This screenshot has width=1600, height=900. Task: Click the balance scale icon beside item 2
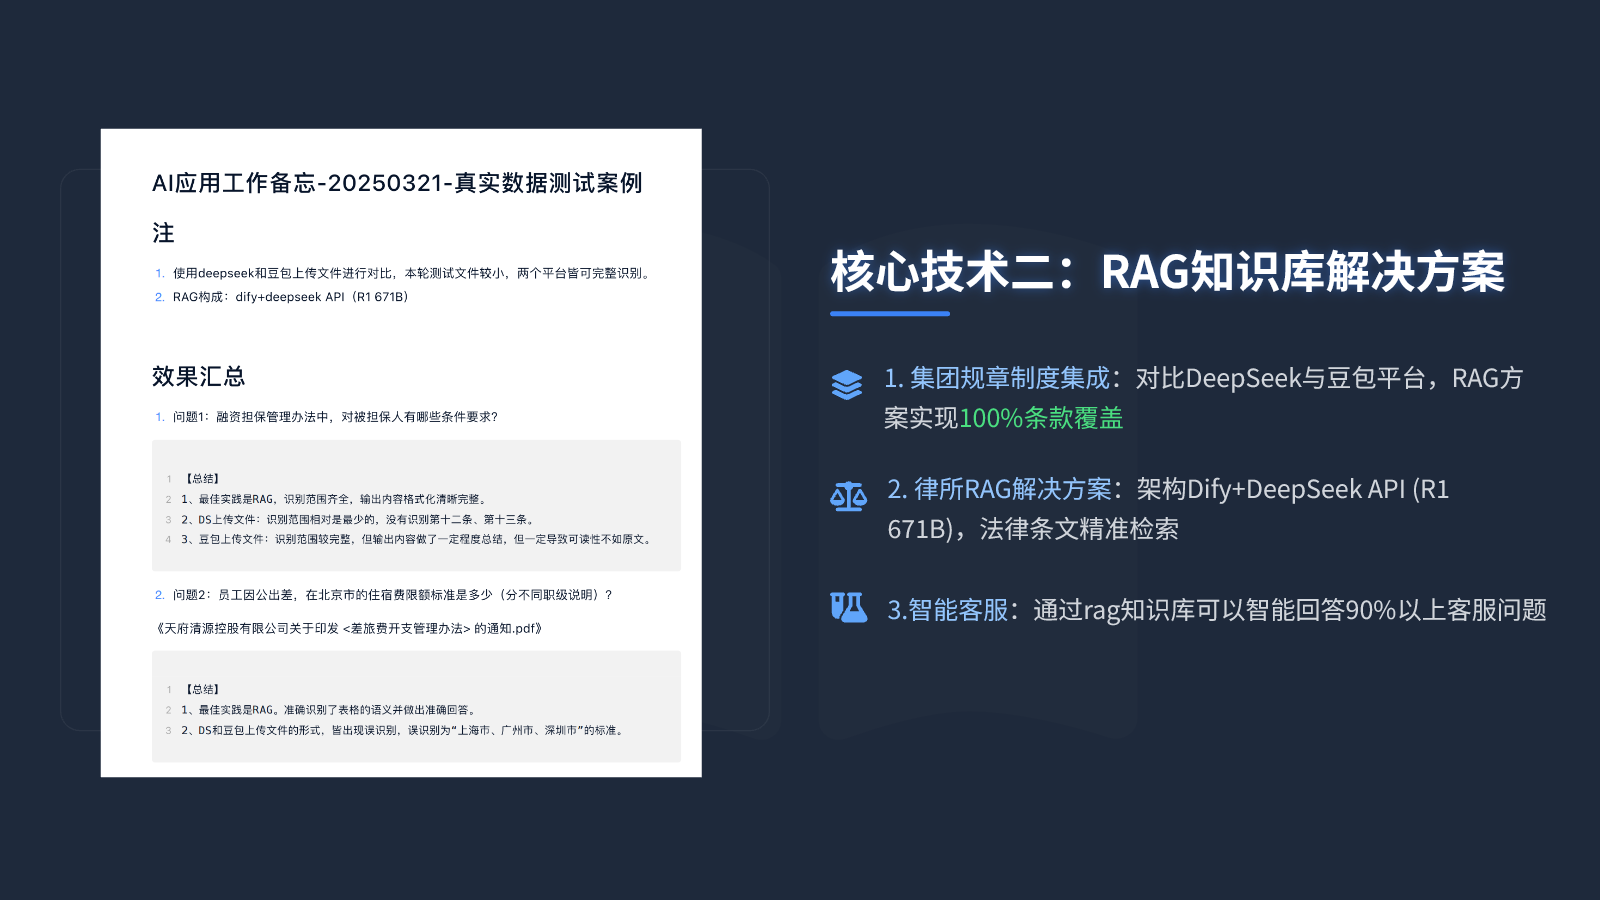point(848,496)
